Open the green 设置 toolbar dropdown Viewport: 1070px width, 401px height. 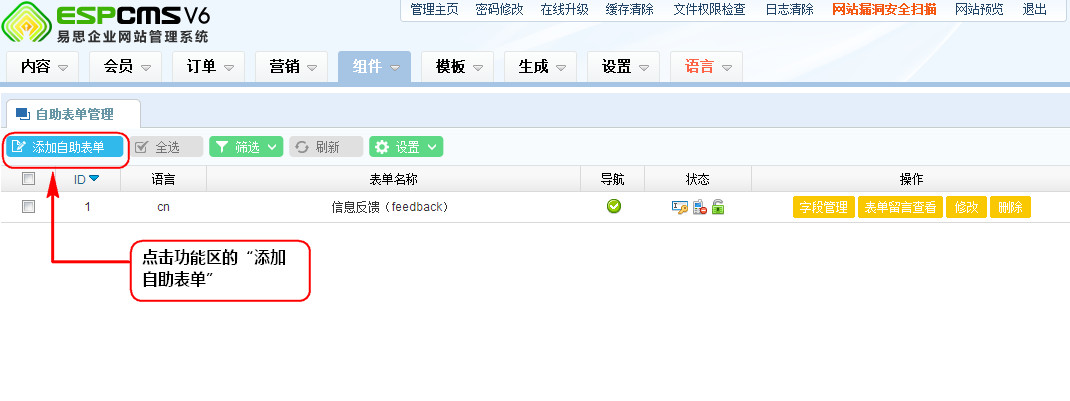[x=406, y=147]
